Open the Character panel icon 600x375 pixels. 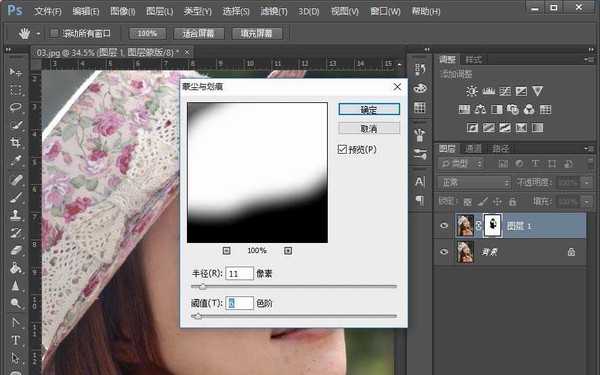[x=420, y=181]
